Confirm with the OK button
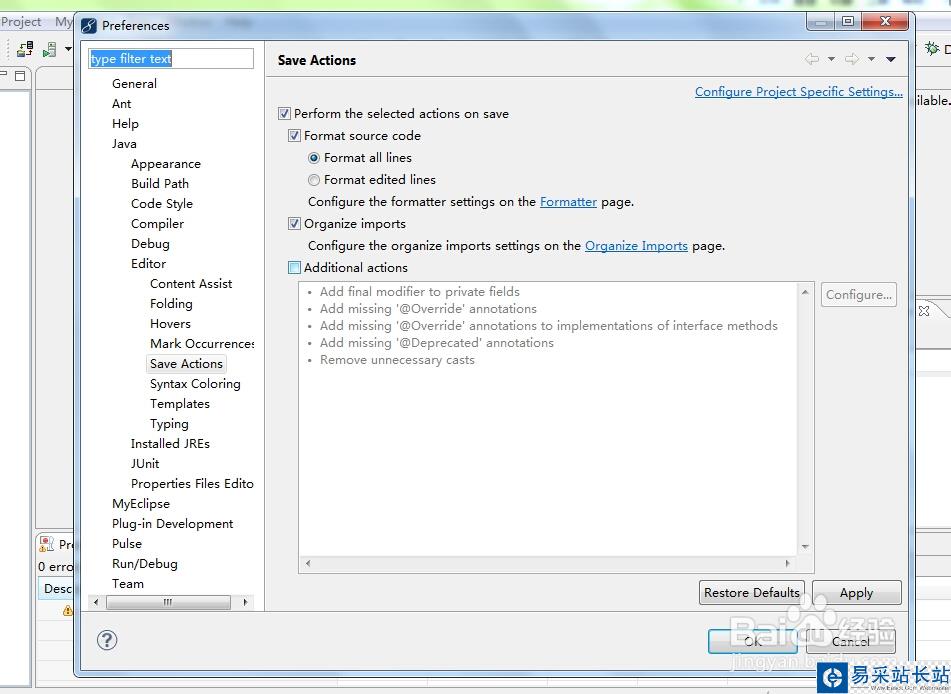This screenshot has height=694, width=951. click(x=753, y=641)
